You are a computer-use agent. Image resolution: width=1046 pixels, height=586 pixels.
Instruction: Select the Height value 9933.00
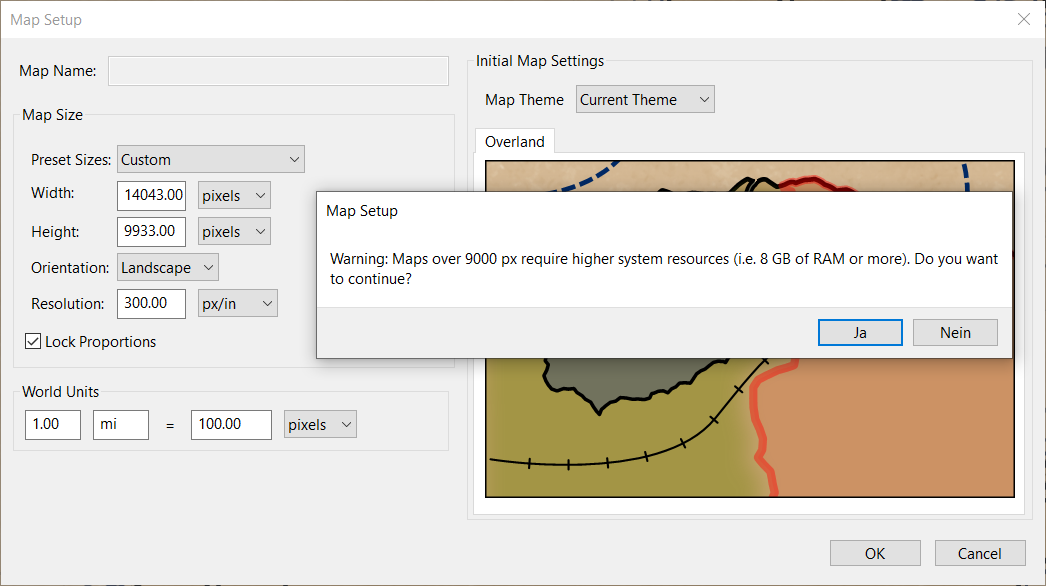point(151,231)
